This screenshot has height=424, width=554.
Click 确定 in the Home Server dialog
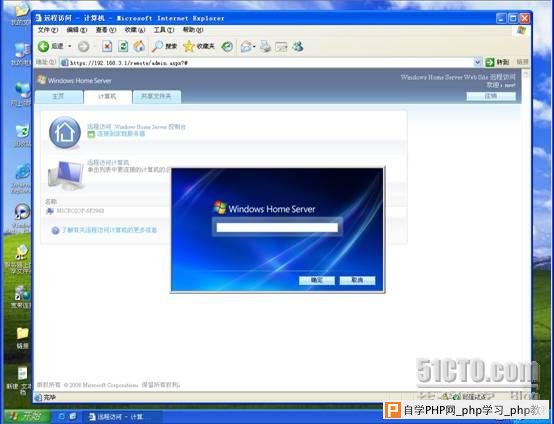tap(317, 280)
